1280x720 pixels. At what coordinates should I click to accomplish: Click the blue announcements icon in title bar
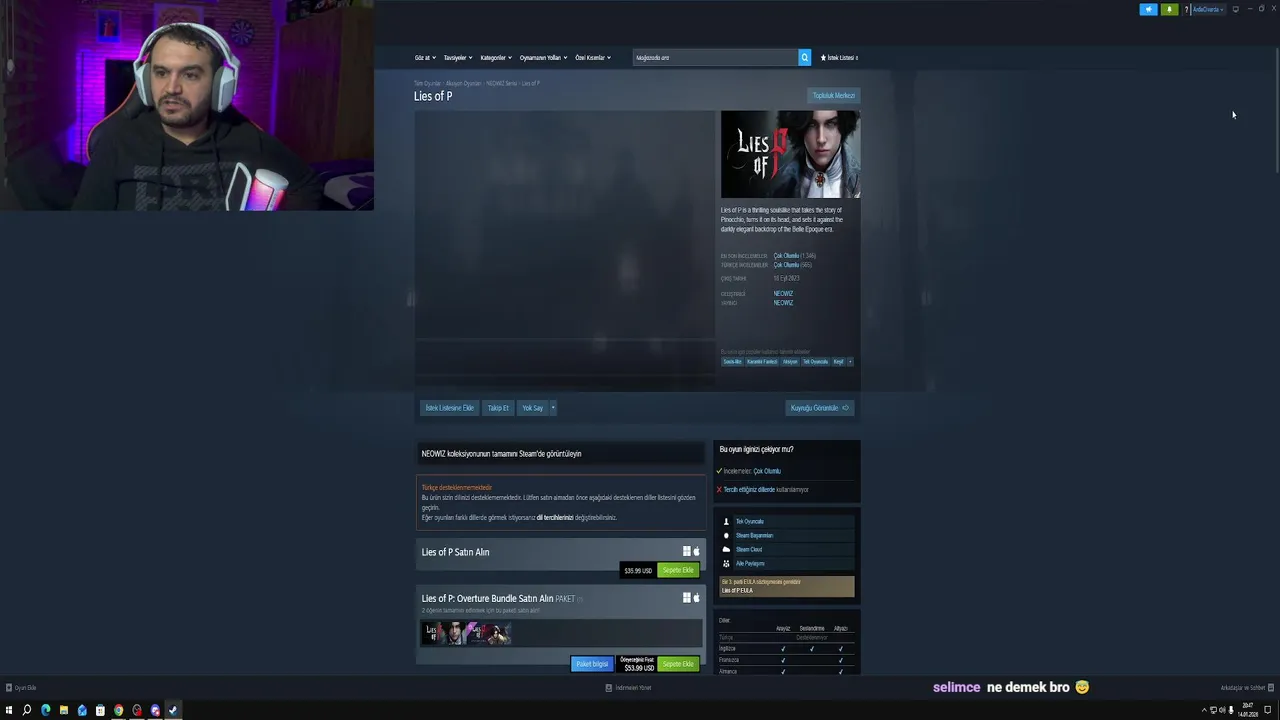[1149, 10]
